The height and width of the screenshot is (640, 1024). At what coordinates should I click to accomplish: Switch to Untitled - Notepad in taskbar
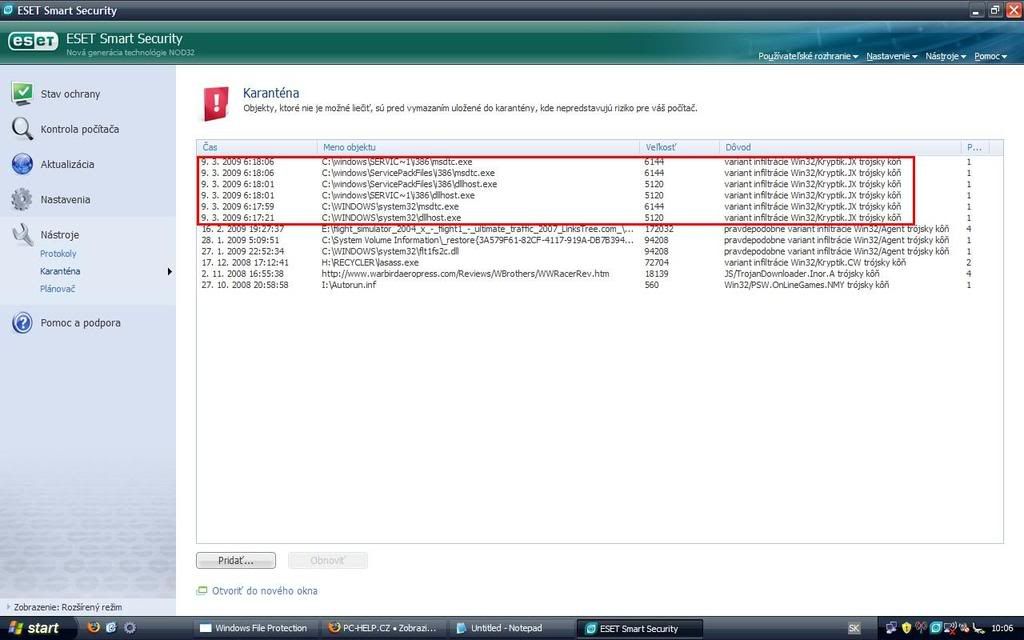click(510, 628)
